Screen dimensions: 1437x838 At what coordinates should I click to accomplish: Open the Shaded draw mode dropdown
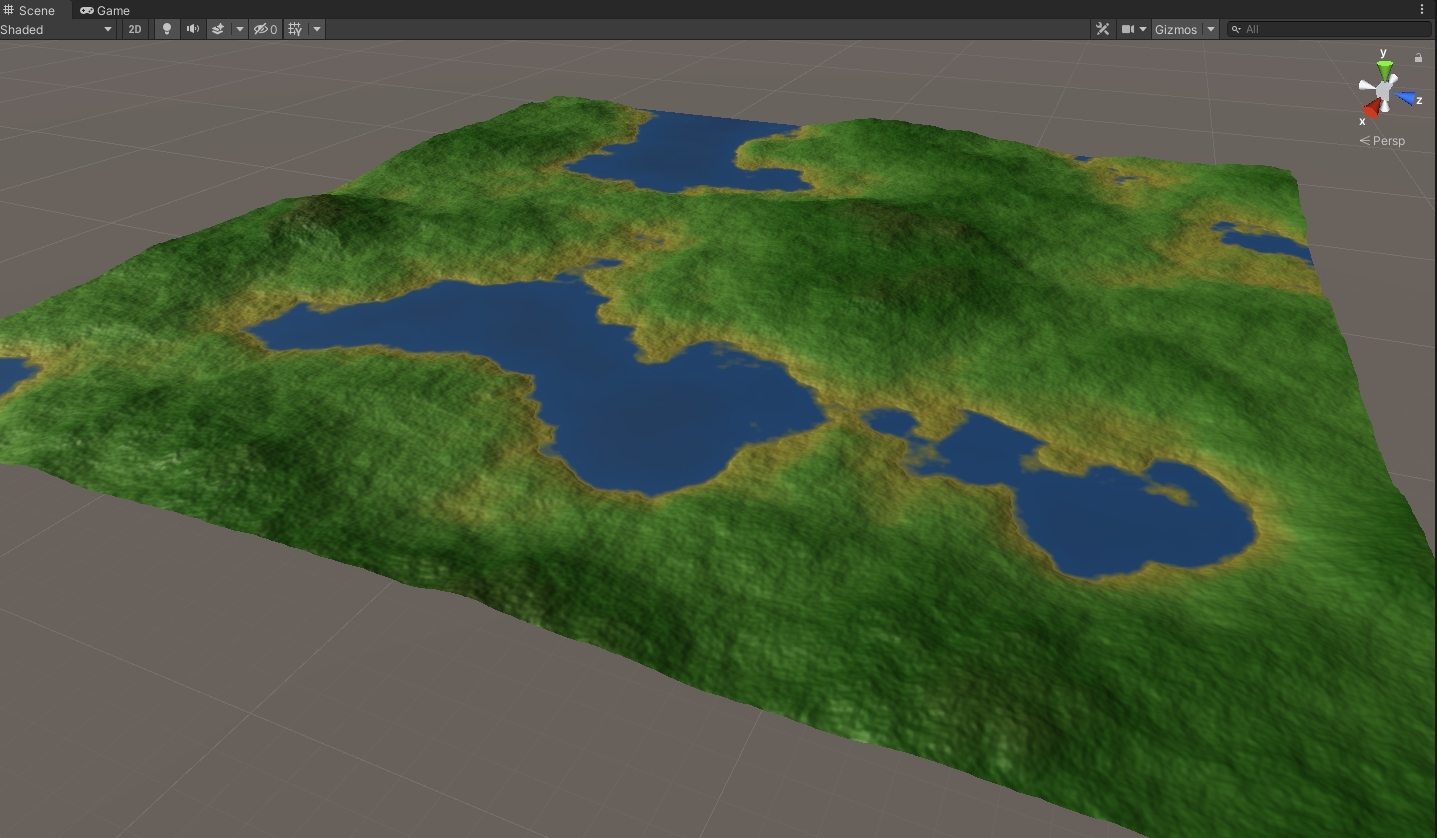(56, 29)
